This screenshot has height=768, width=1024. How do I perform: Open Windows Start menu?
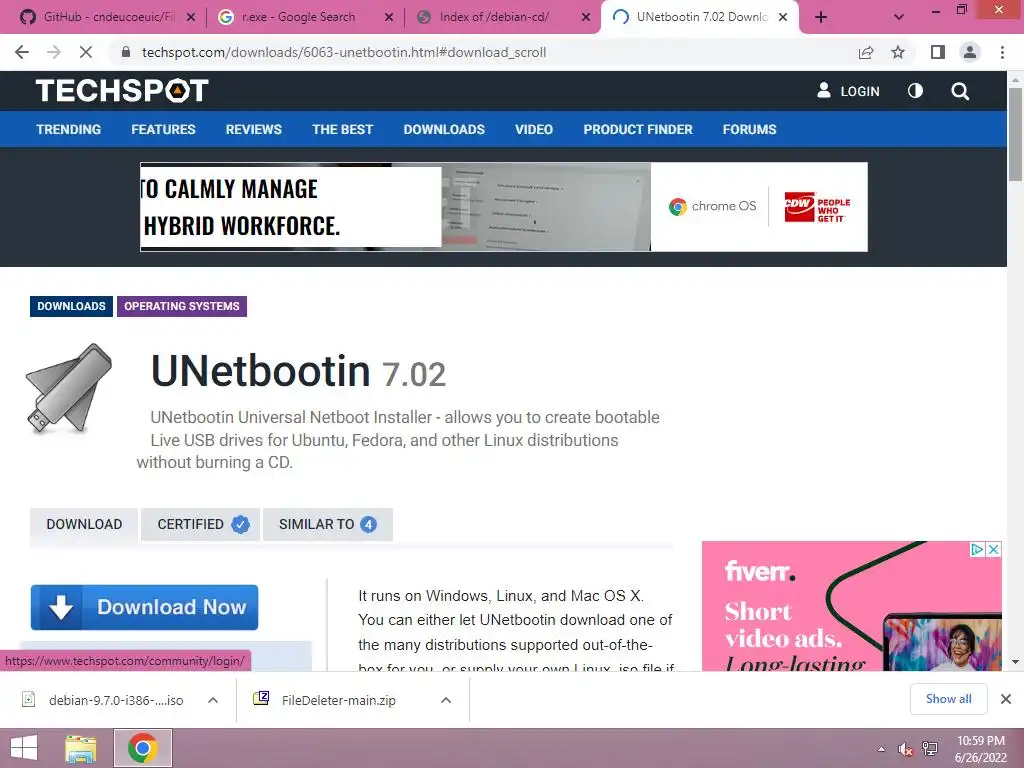[x=24, y=748]
